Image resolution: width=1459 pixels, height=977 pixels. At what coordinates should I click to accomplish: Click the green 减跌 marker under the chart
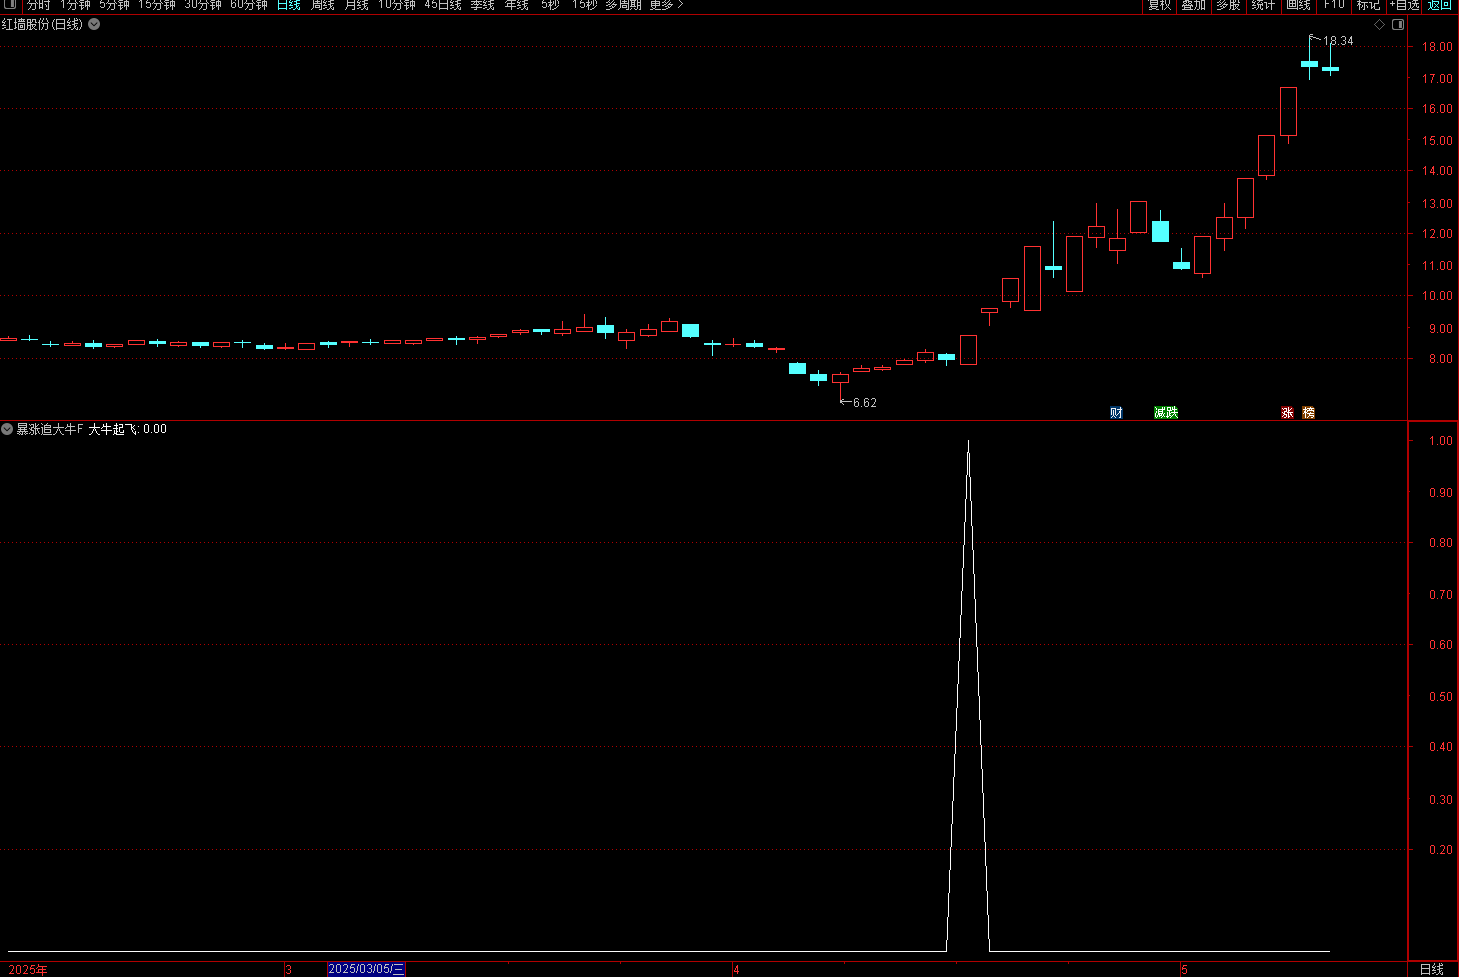(1166, 412)
